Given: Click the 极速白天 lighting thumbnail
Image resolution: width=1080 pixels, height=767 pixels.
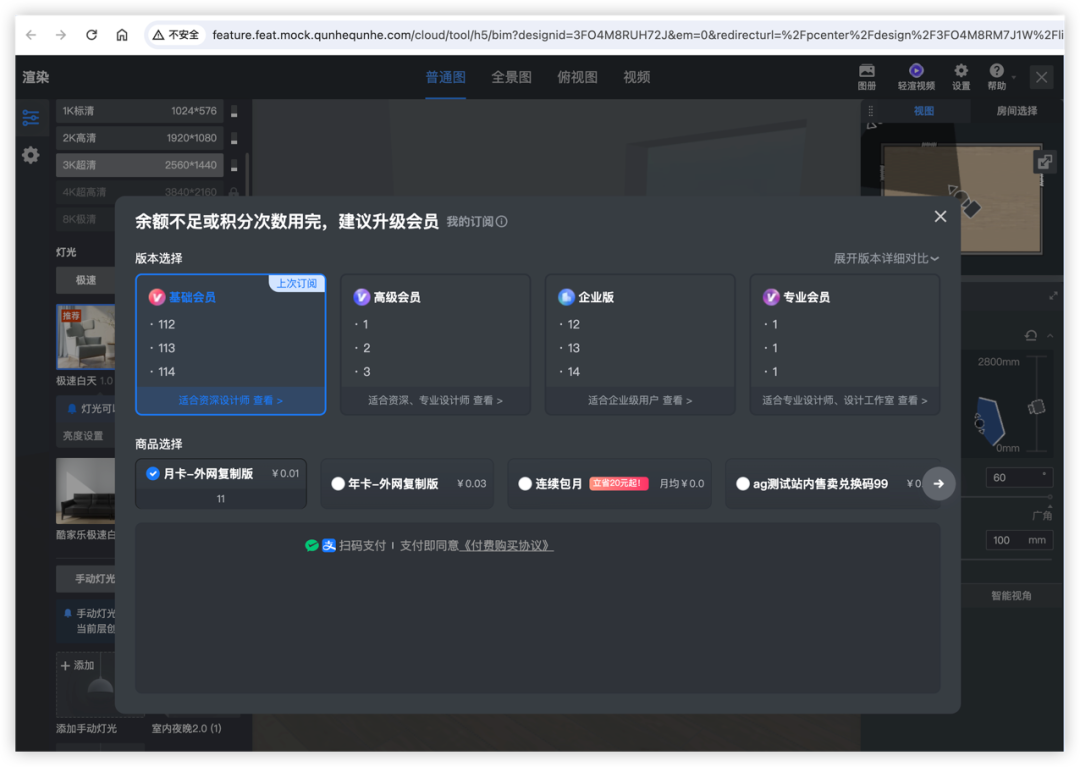Looking at the screenshot, I should tap(86, 337).
